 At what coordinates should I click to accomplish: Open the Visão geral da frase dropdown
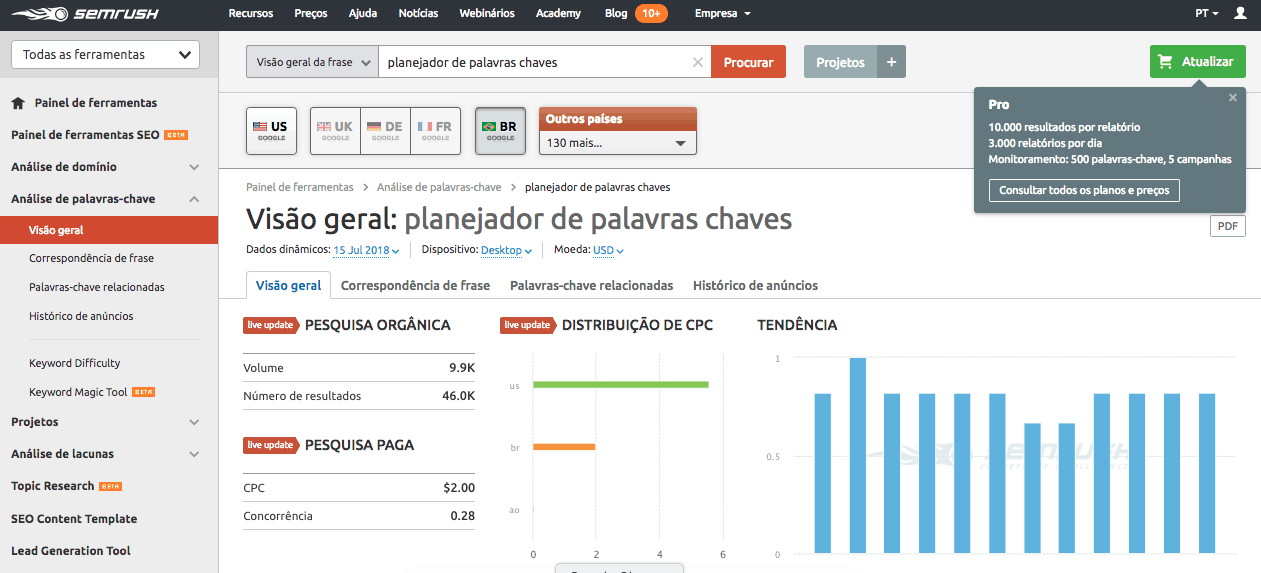[312, 62]
